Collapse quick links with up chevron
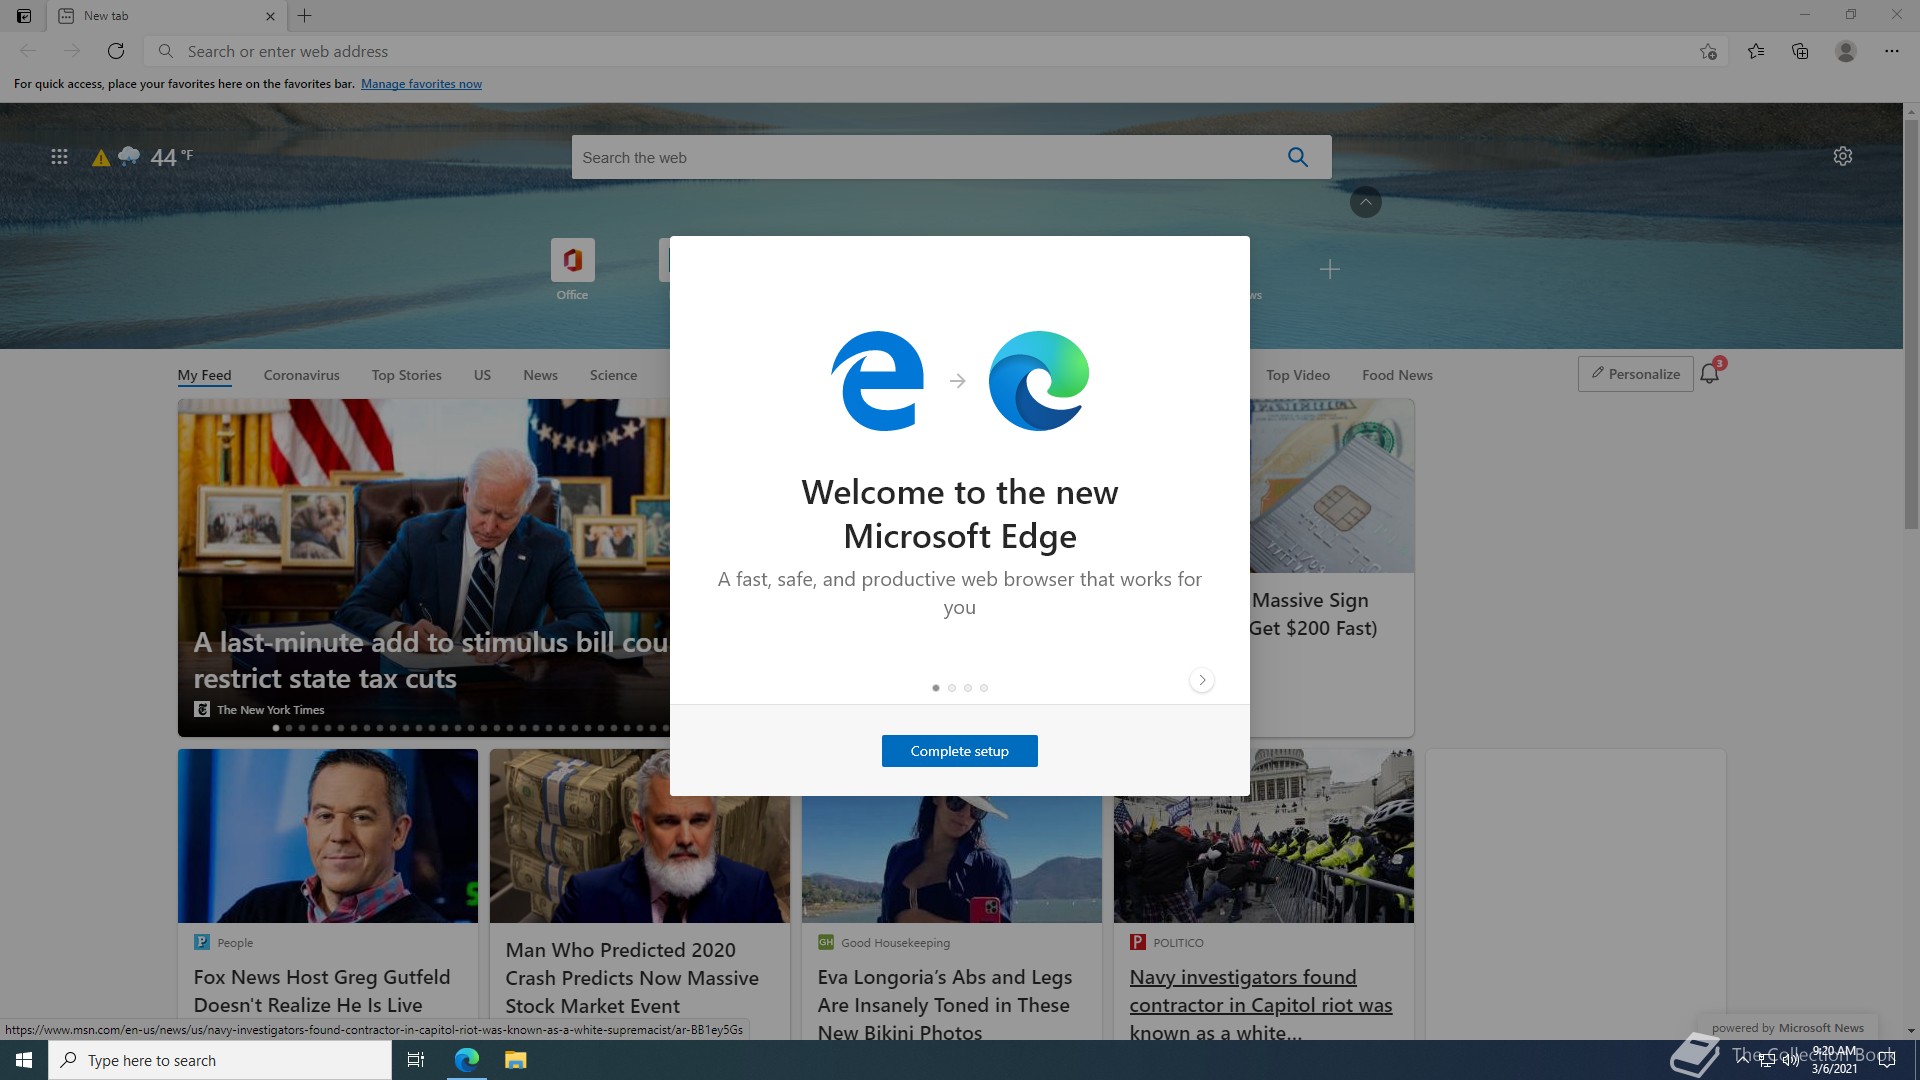 pos(1366,202)
